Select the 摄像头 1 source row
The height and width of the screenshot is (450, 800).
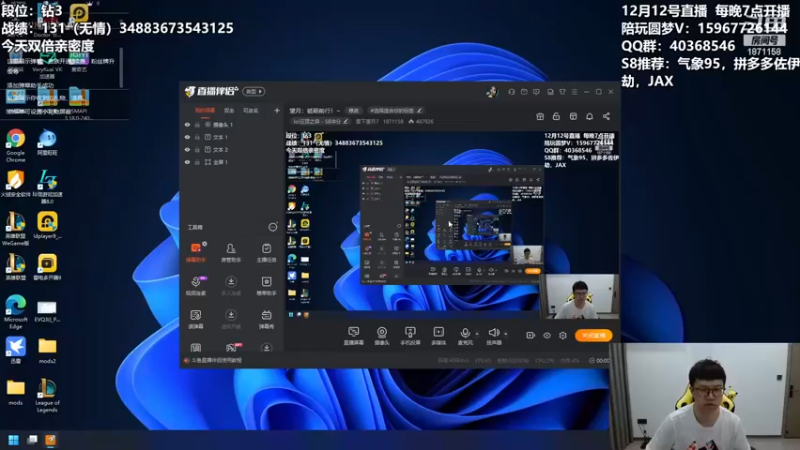232,124
